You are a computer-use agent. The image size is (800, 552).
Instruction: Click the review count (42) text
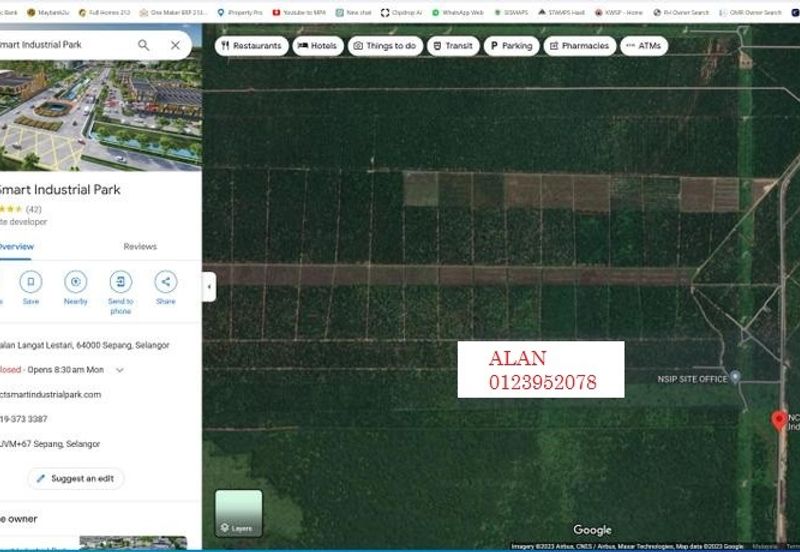(34, 209)
